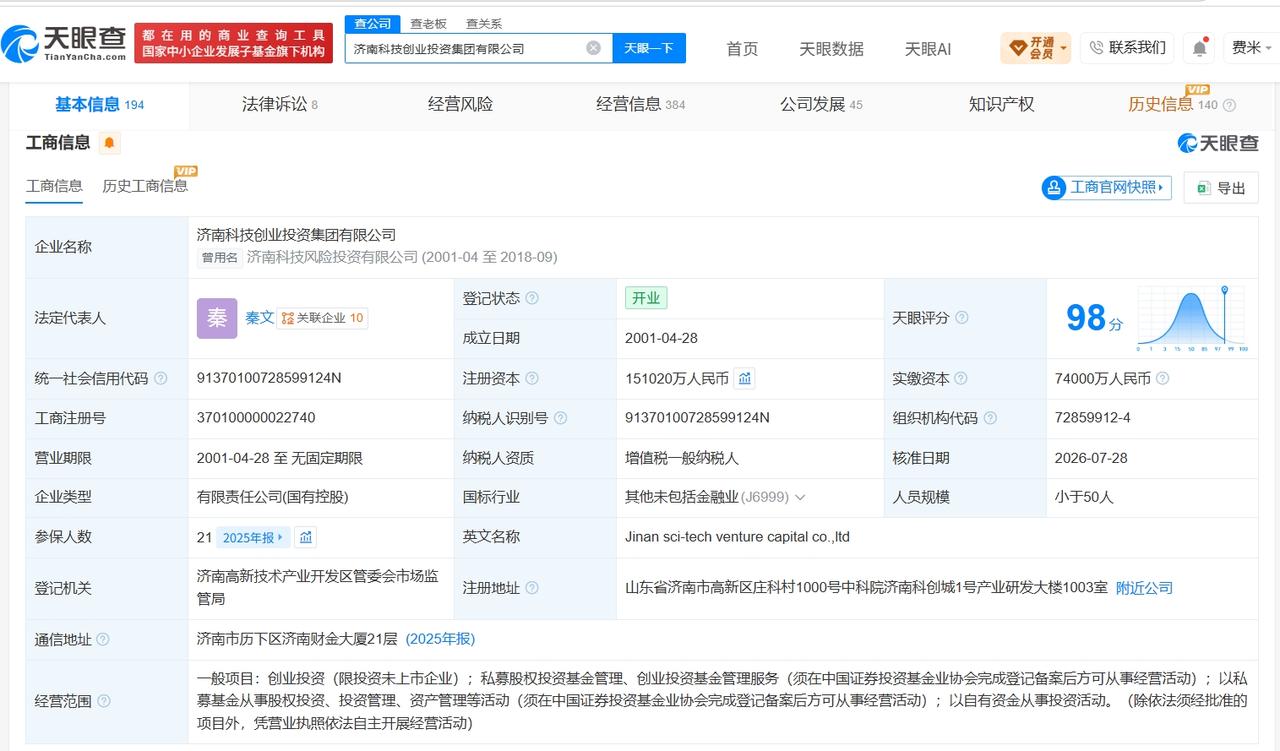Select 工商信息 sub-tab
The height and width of the screenshot is (751, 1280).
click(x=54, y=186)
